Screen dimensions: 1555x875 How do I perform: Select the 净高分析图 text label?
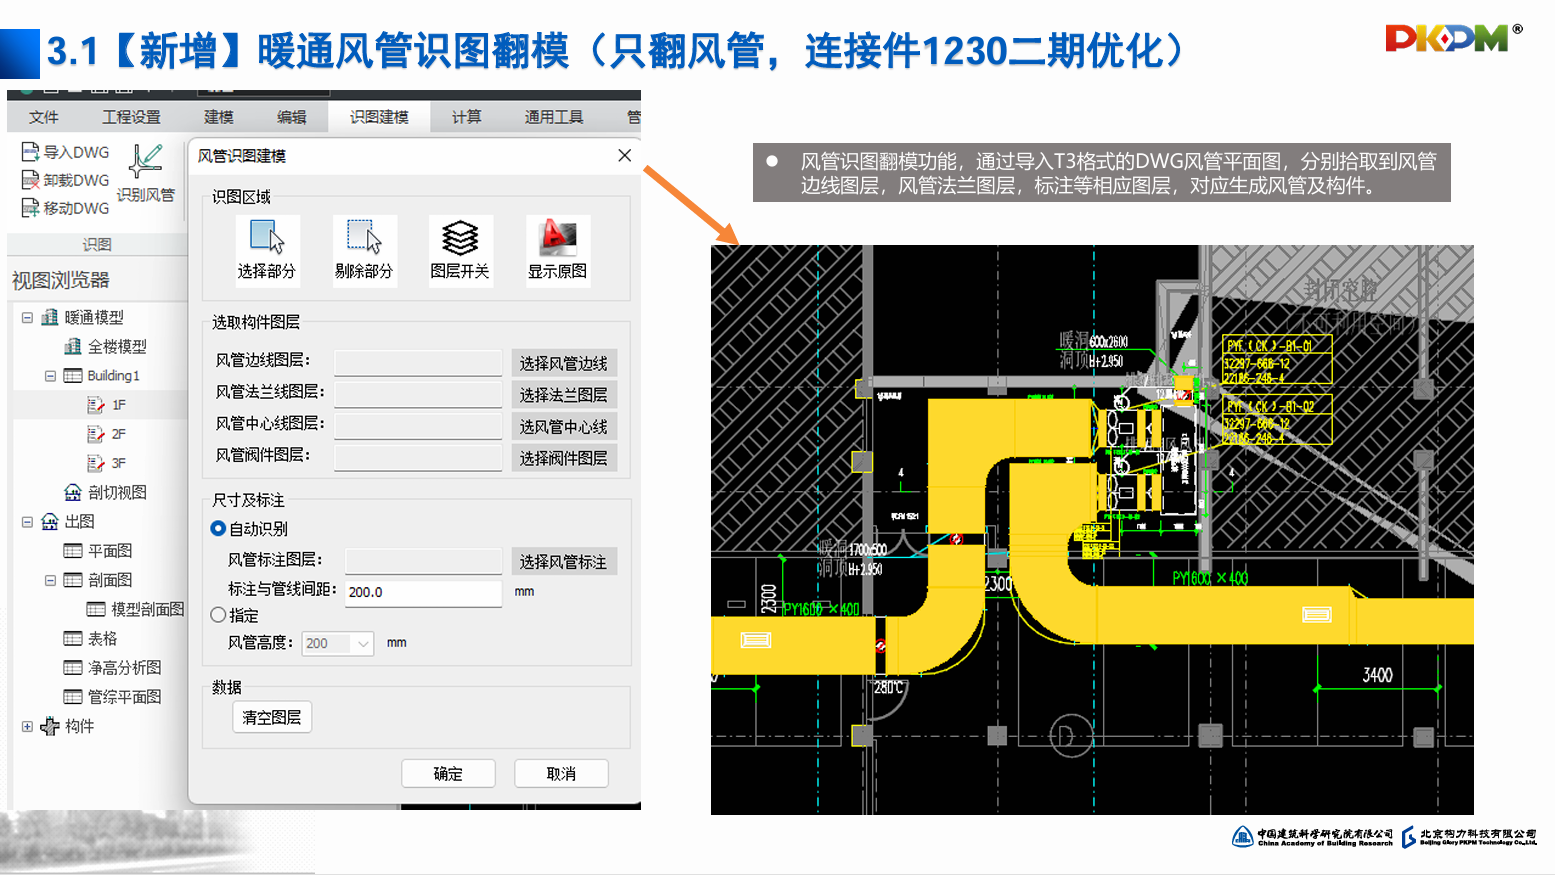point(125,667)
